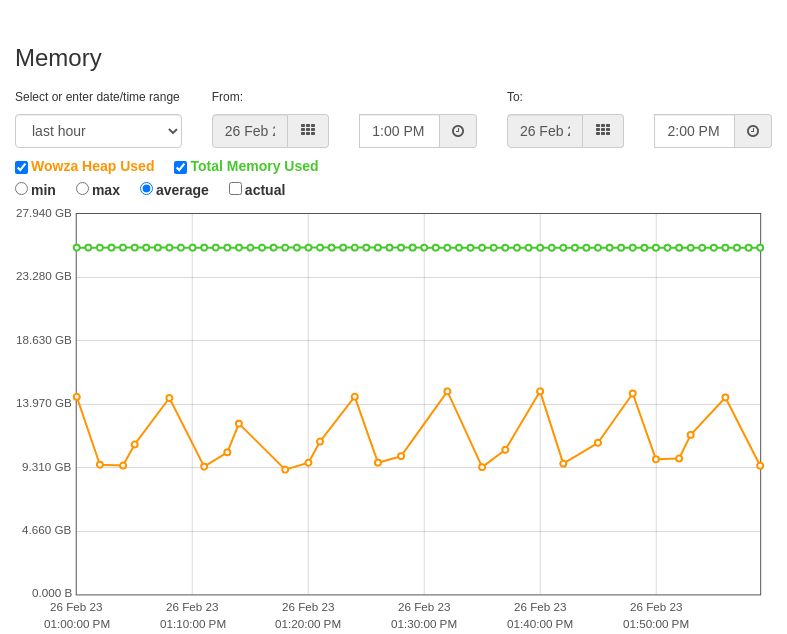The width and height of the screenshot is (787, 634).
Task: Open the From date calendar grid icon
Action: tap(308, 131)
